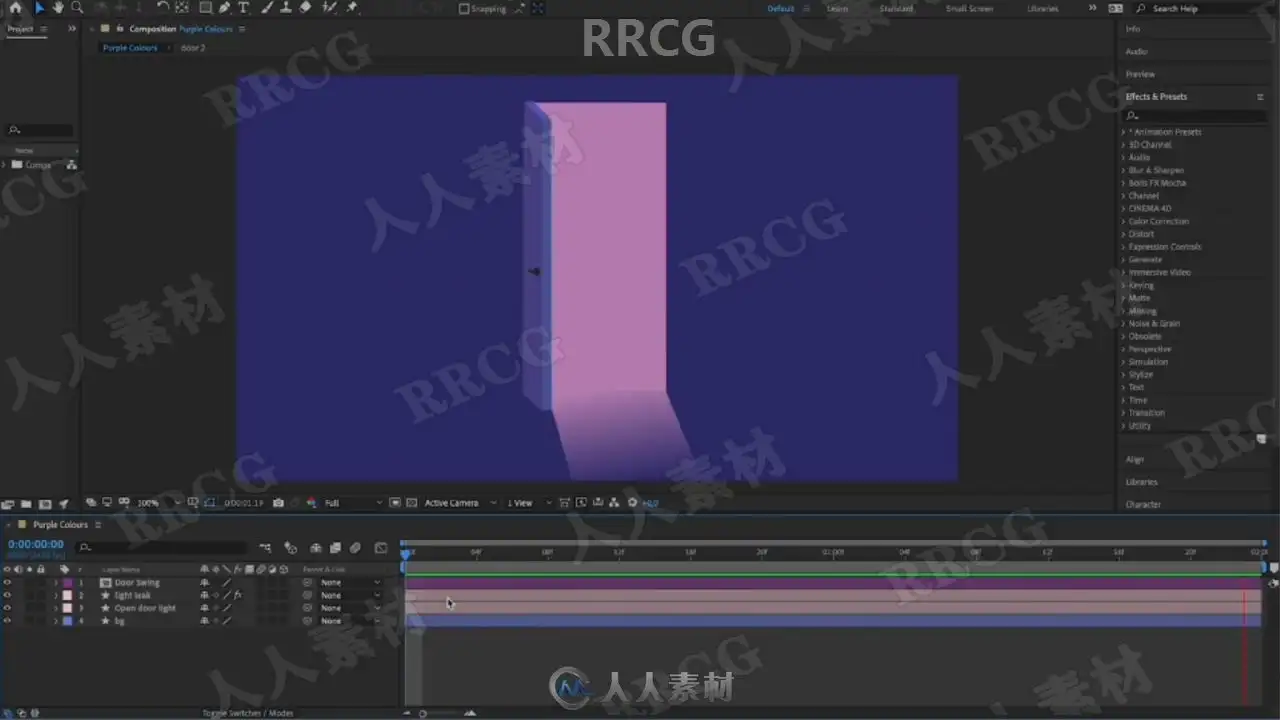1280x720 pixels.
Task: Select the Rotation tool
Action: 162,8
